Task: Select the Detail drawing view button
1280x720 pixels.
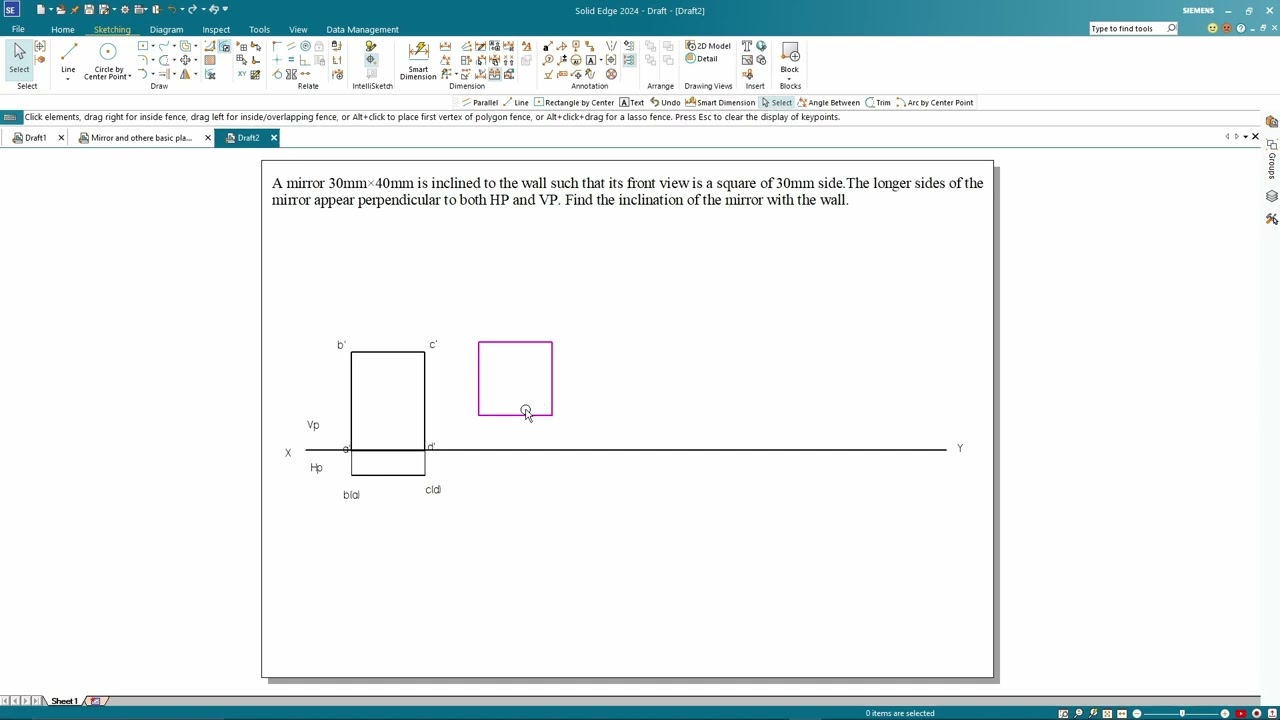Action: click(701, 59)
